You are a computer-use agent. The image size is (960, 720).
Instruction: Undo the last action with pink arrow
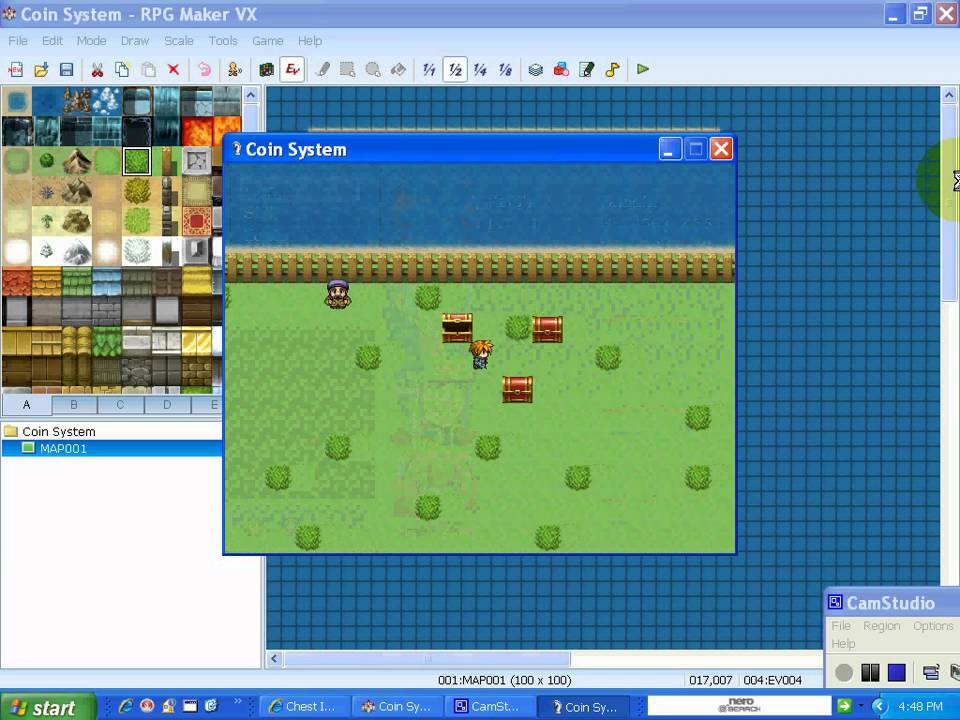click(x=204, y=69)
